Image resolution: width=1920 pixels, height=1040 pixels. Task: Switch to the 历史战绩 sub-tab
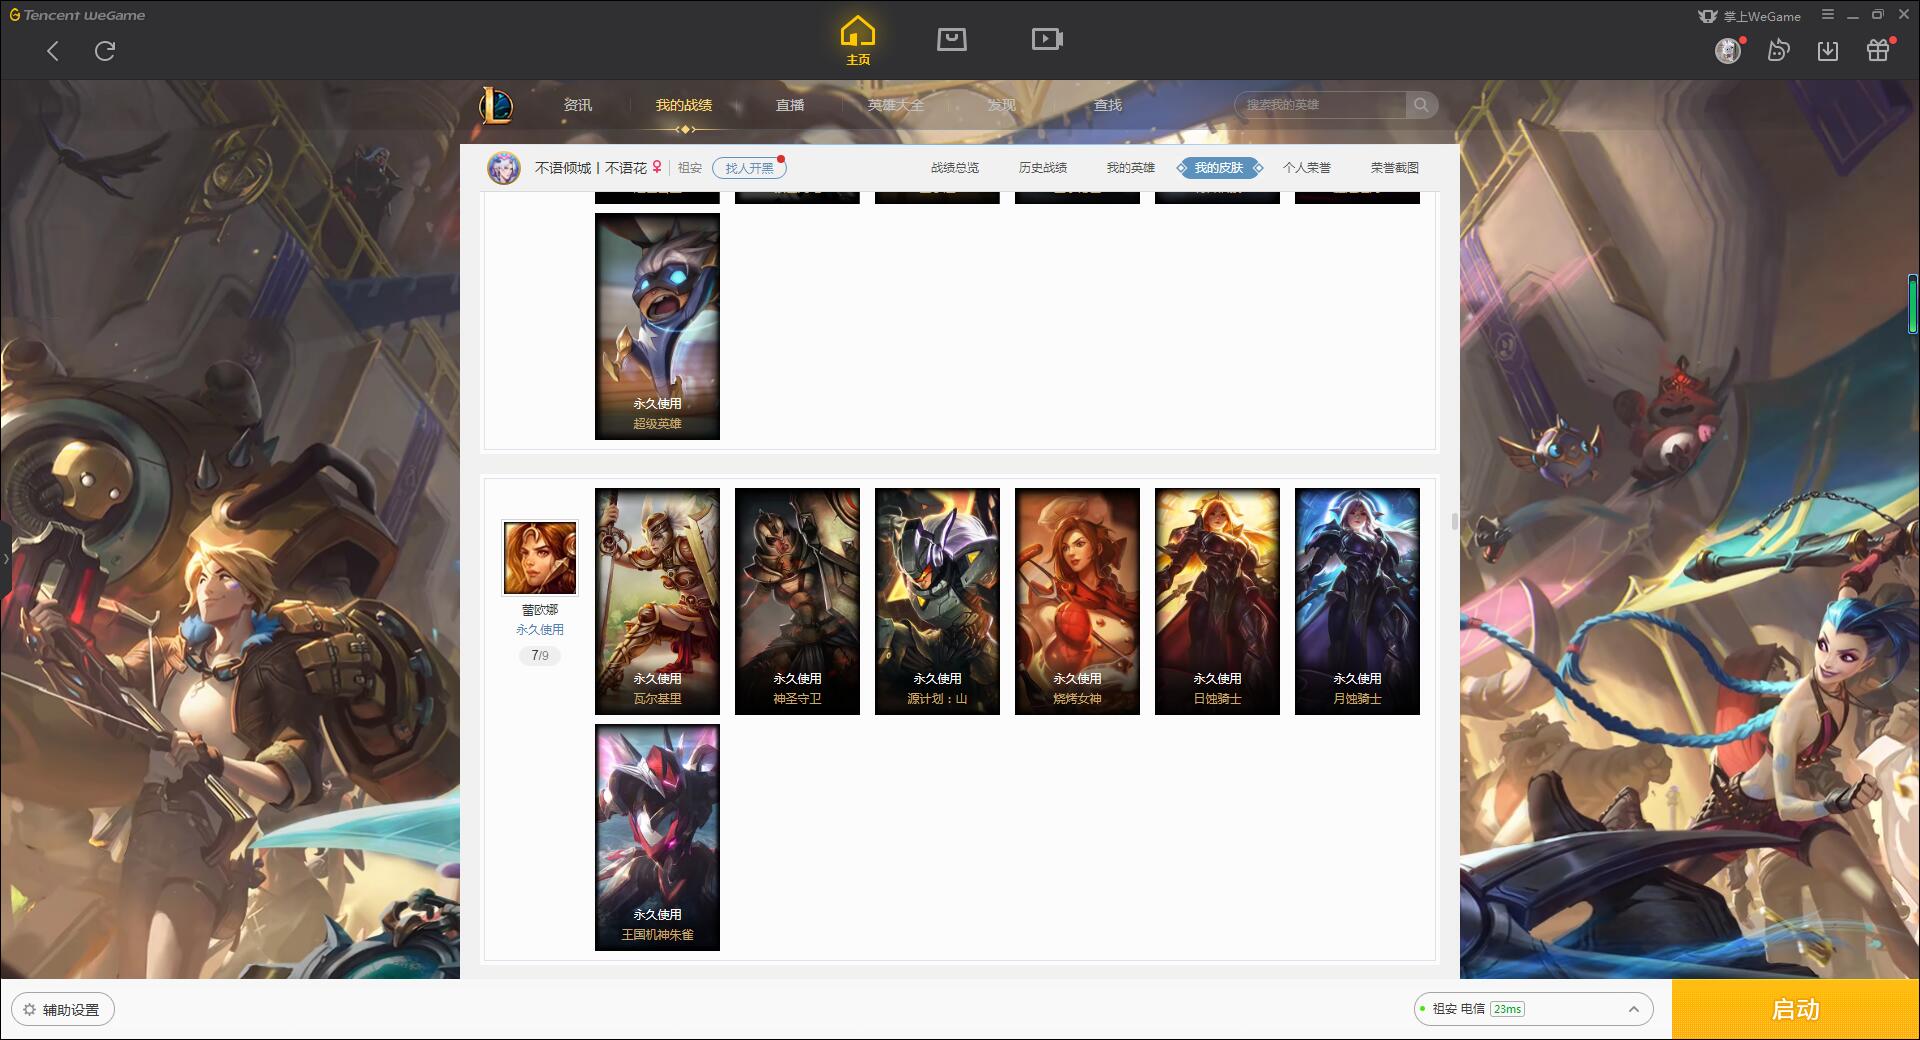click(x=1043, y=168)
